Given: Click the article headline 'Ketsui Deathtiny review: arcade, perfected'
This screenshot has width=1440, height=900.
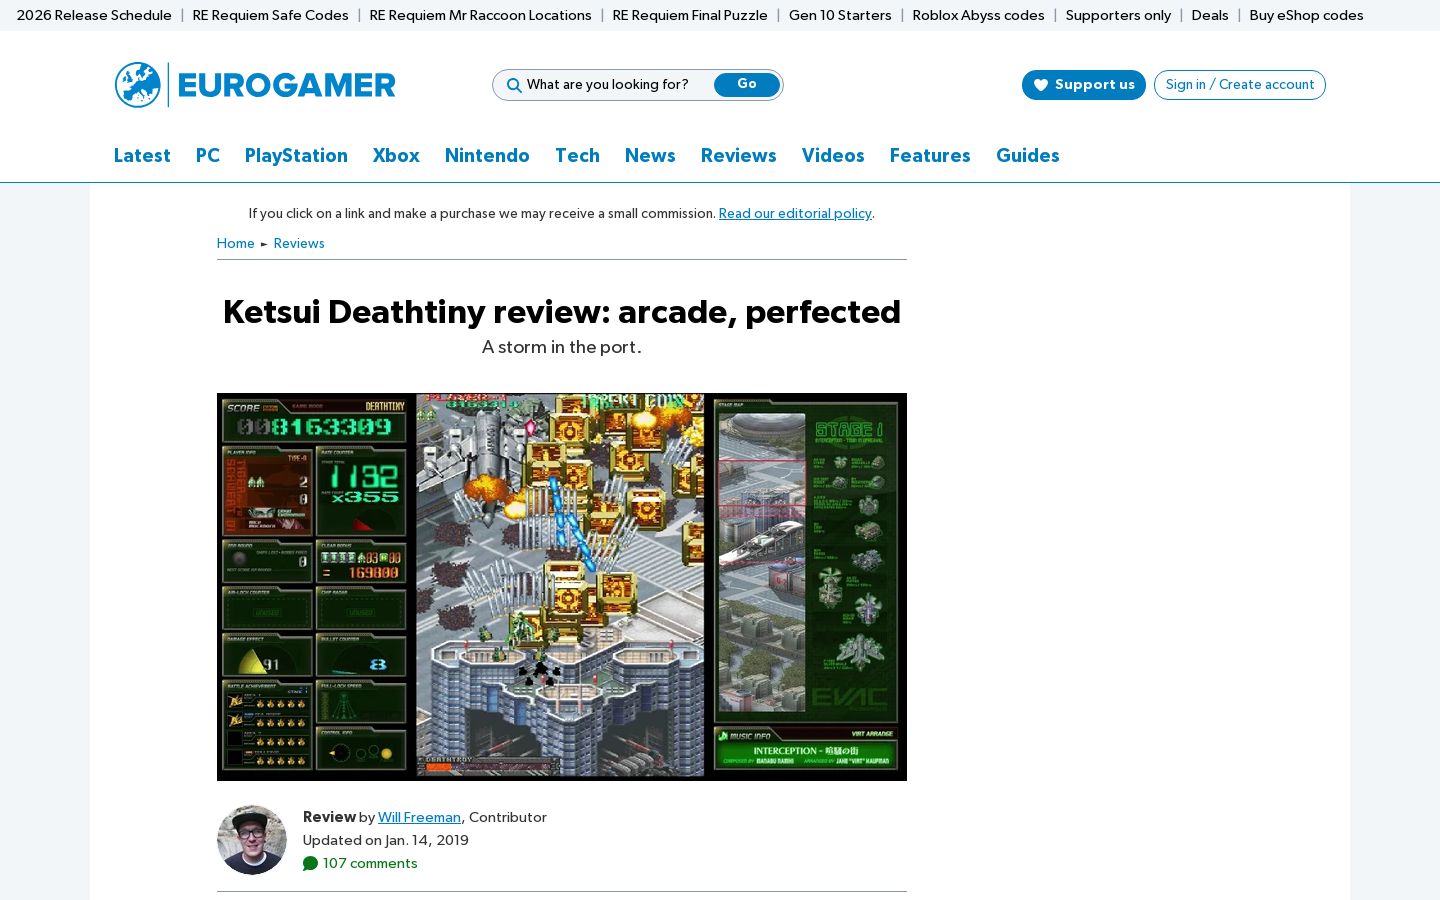Looking at the screenshot, I should pos(562,312).
